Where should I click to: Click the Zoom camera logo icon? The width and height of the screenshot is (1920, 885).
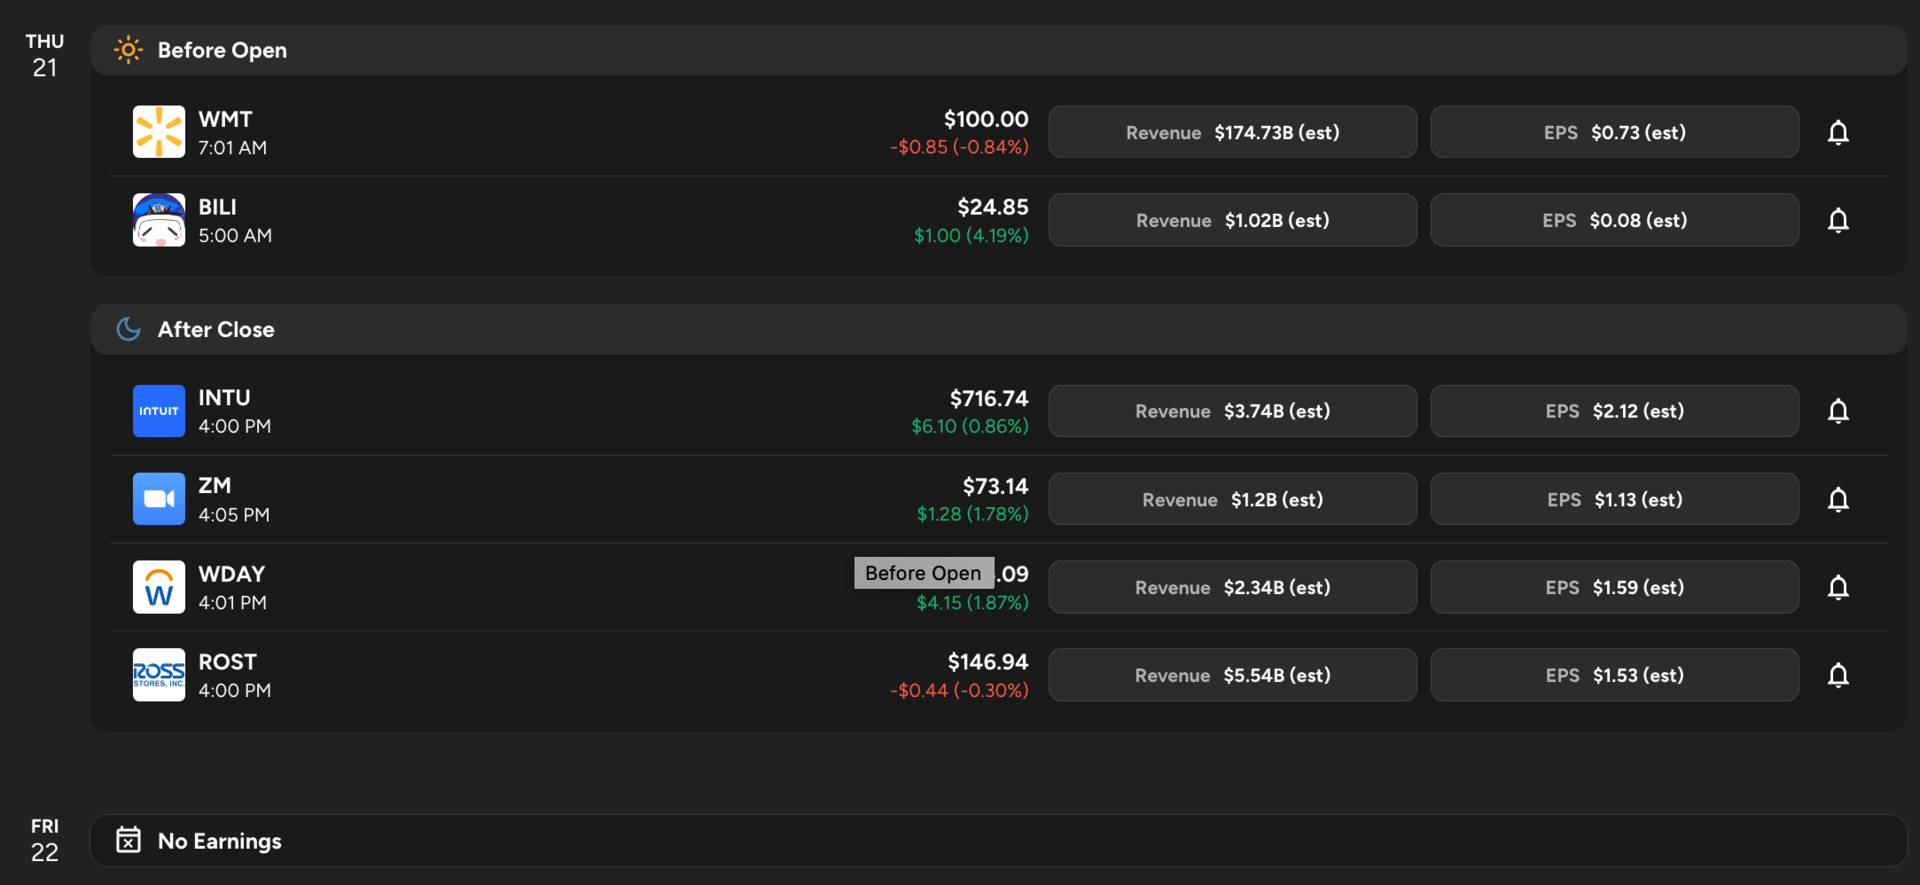pyautogui.click(x=159, y=499)
